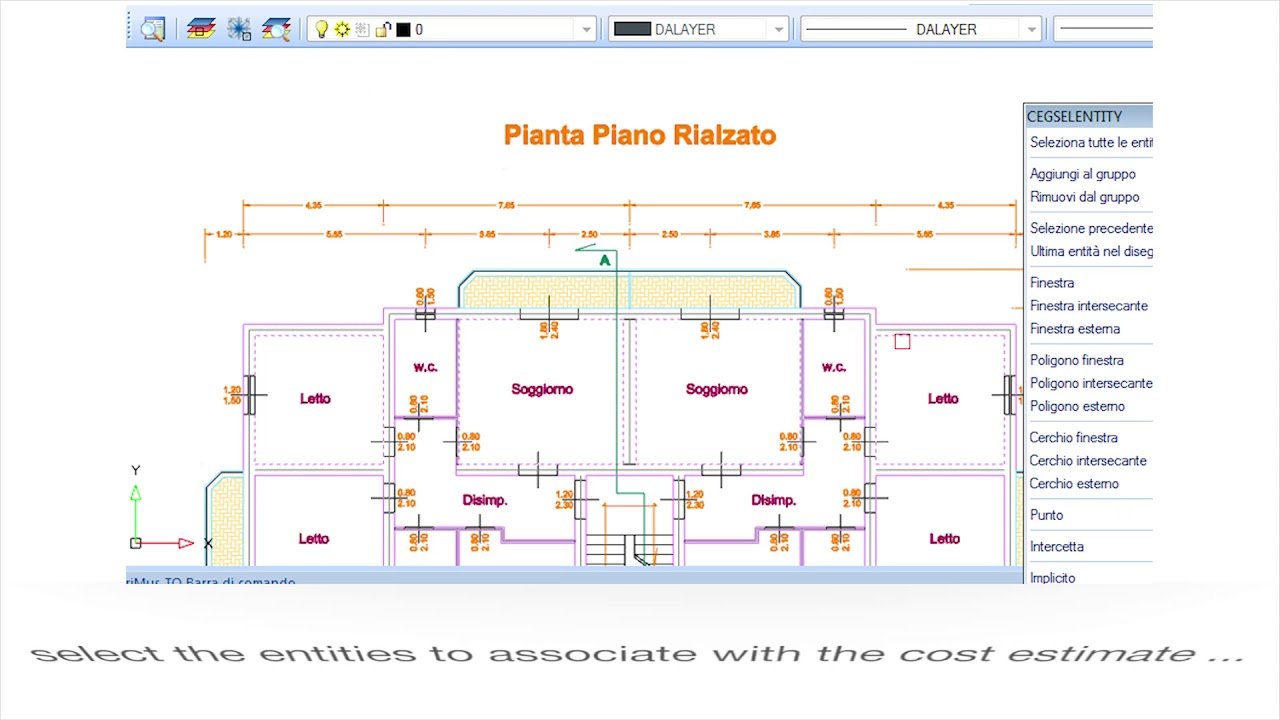Select Cerchio intersecante option
Image resolution: width=1280 pixels, height=720 pixels.
[x=1088, y=461]
